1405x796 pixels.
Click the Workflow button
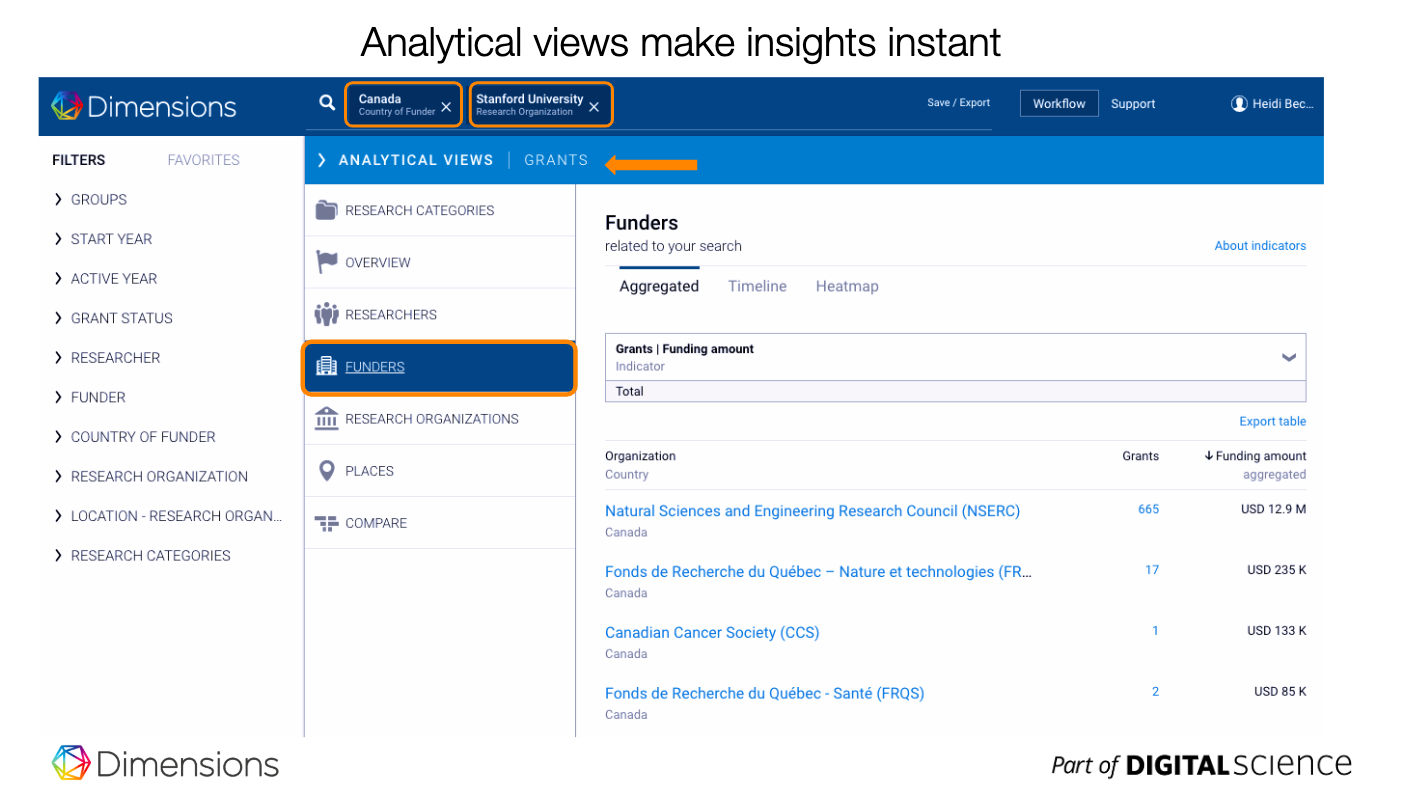(1059, 102)
